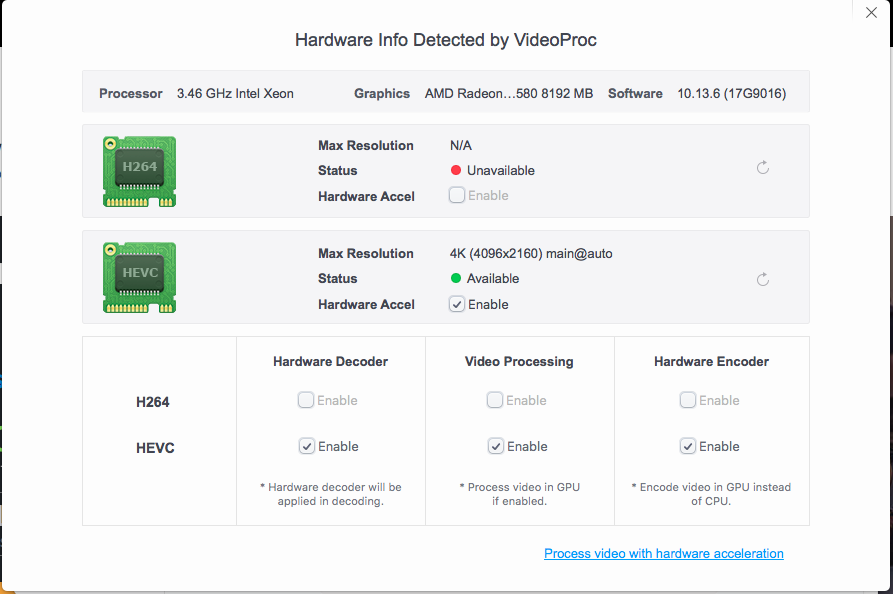Click the Hardware Encoder column header
This screenshot has height=594, width=893.
coord(711,362)
